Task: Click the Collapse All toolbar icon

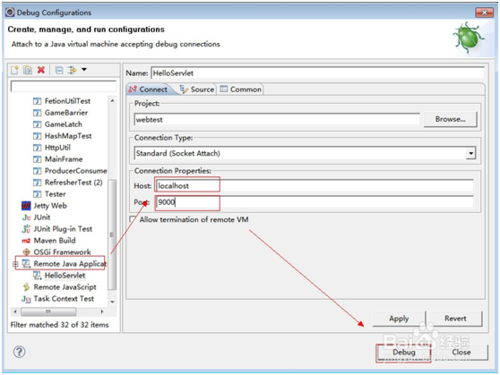Action: coord(59,70)
